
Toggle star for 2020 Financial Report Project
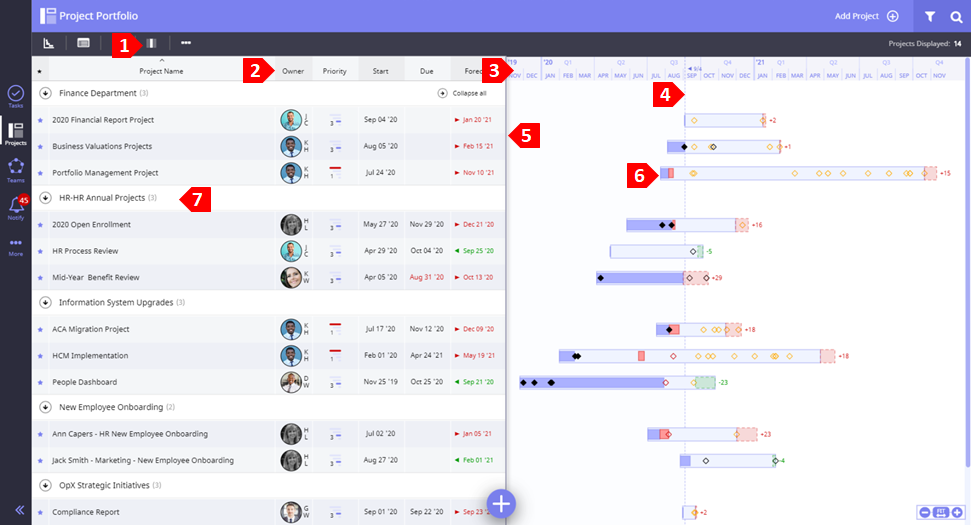[40, 120]
